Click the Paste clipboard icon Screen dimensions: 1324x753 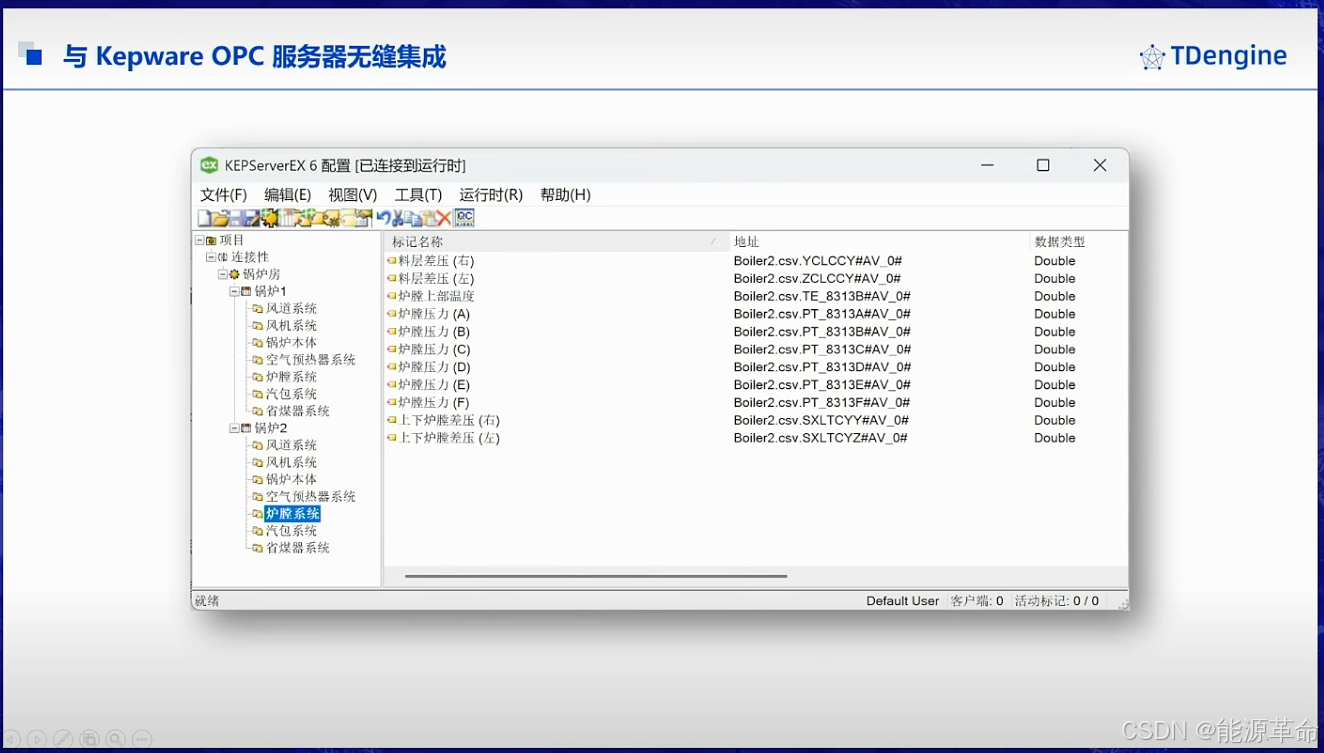point(429,218)
